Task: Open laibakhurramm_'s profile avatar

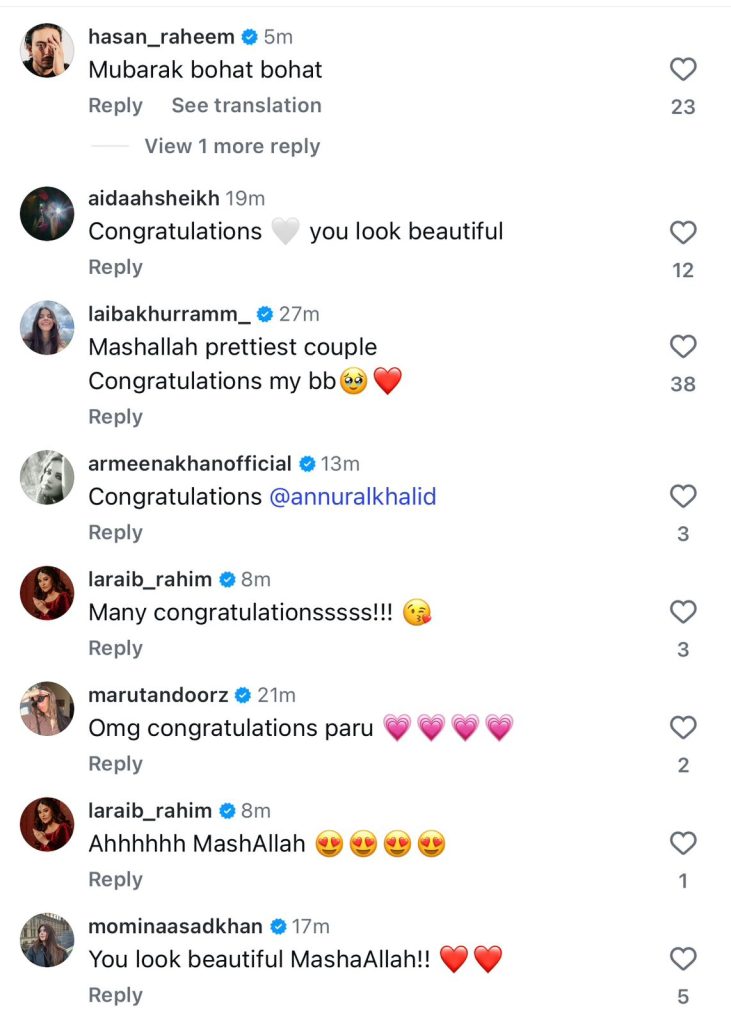Action: [47, 328]
